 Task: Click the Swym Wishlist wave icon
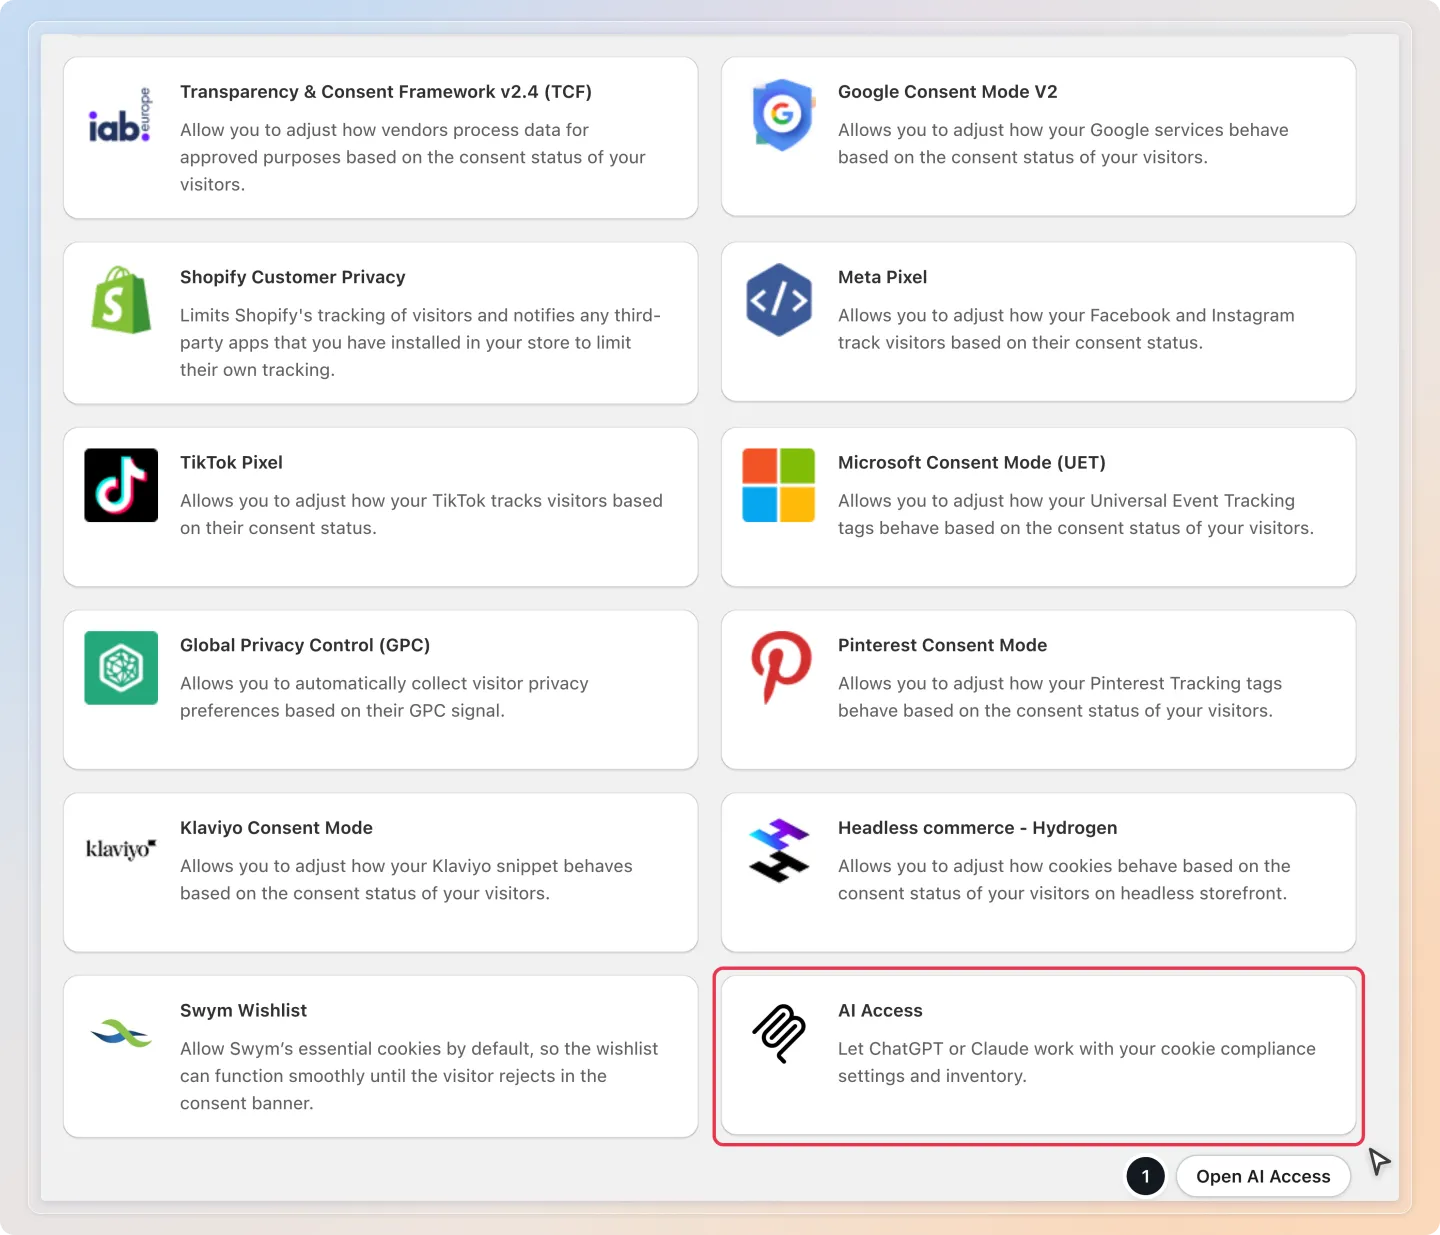[121, 1033]
